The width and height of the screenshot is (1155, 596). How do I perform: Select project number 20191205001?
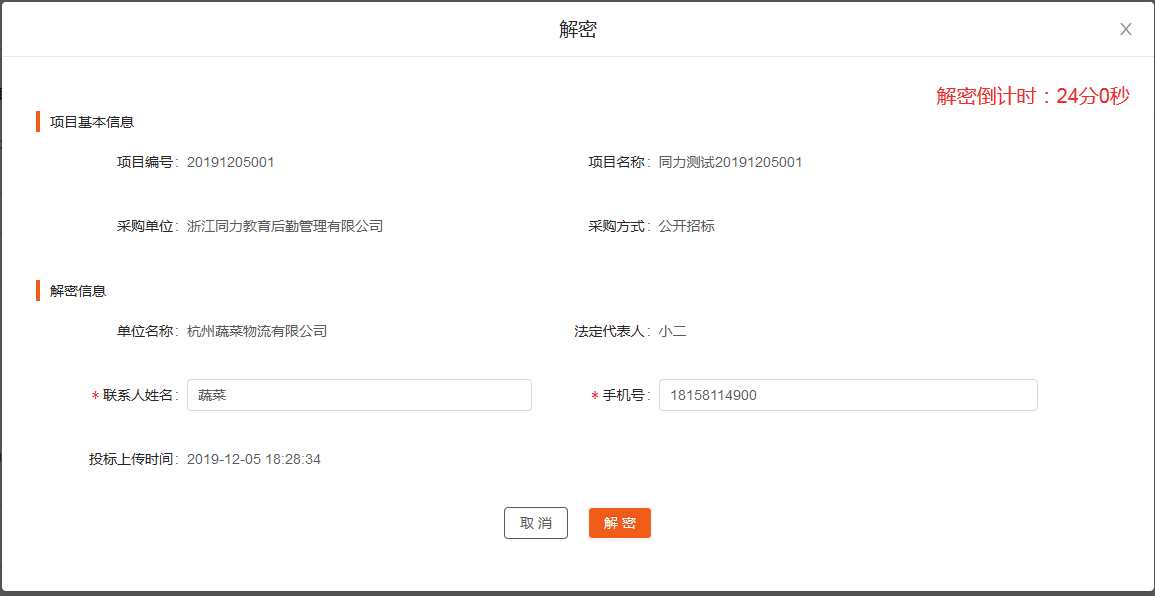pyautogui.click(x=231, y=162)
